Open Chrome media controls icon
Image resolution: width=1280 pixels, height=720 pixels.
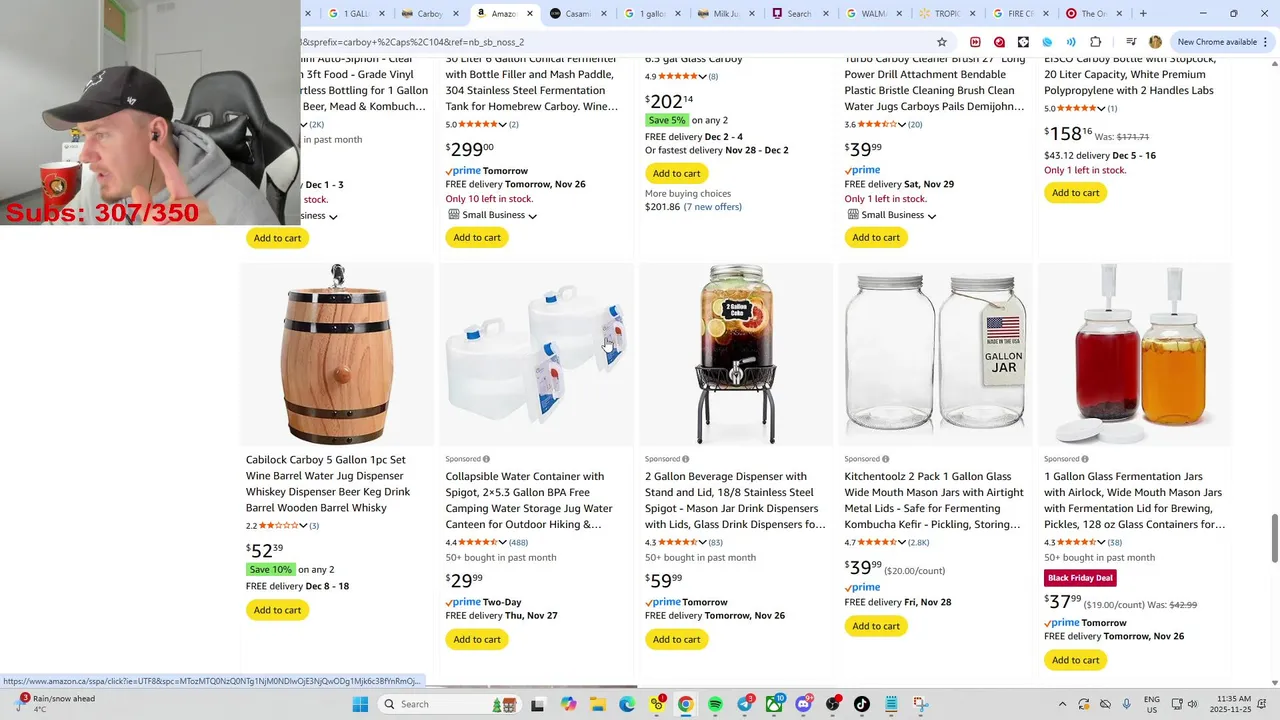[x=1131, y=42]
